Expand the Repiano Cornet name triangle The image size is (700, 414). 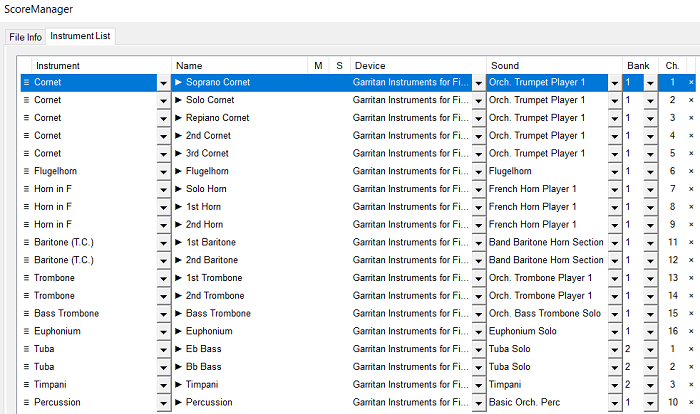click(179, 118)
